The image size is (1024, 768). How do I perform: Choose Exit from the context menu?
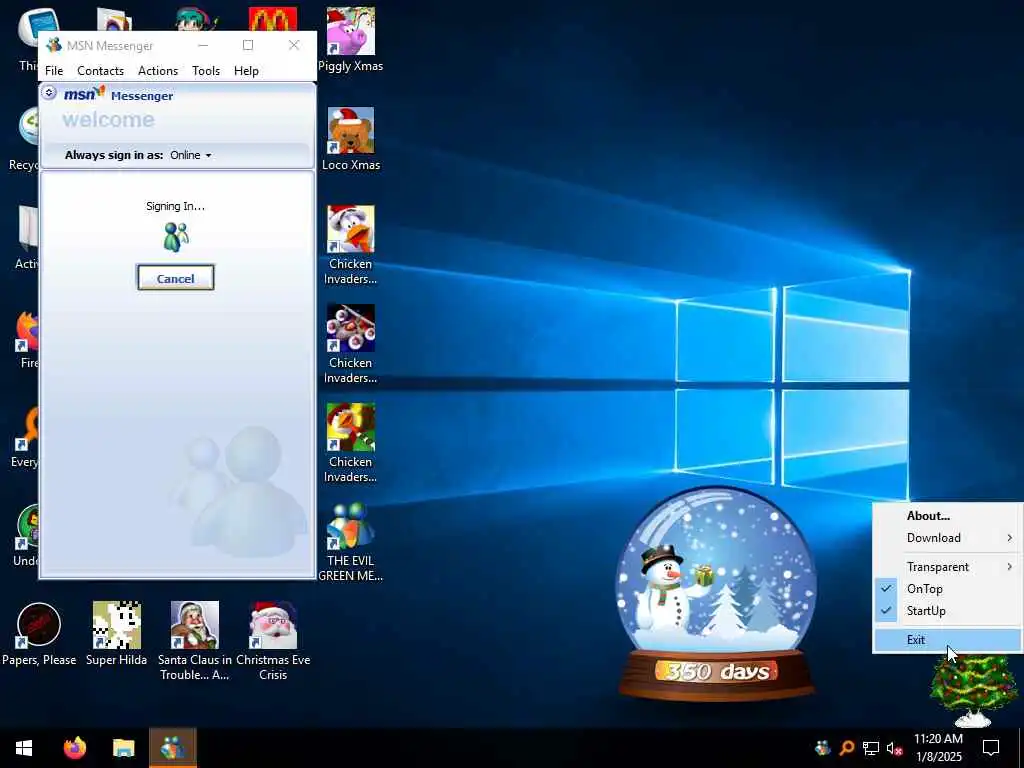948,640
